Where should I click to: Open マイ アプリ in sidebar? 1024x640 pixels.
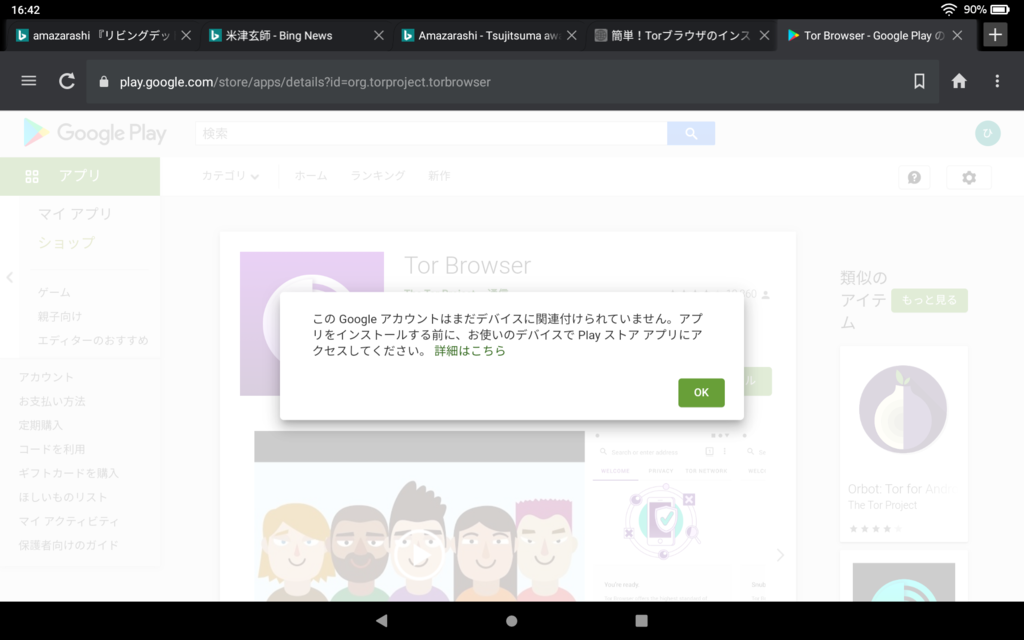tap(75, 214)
